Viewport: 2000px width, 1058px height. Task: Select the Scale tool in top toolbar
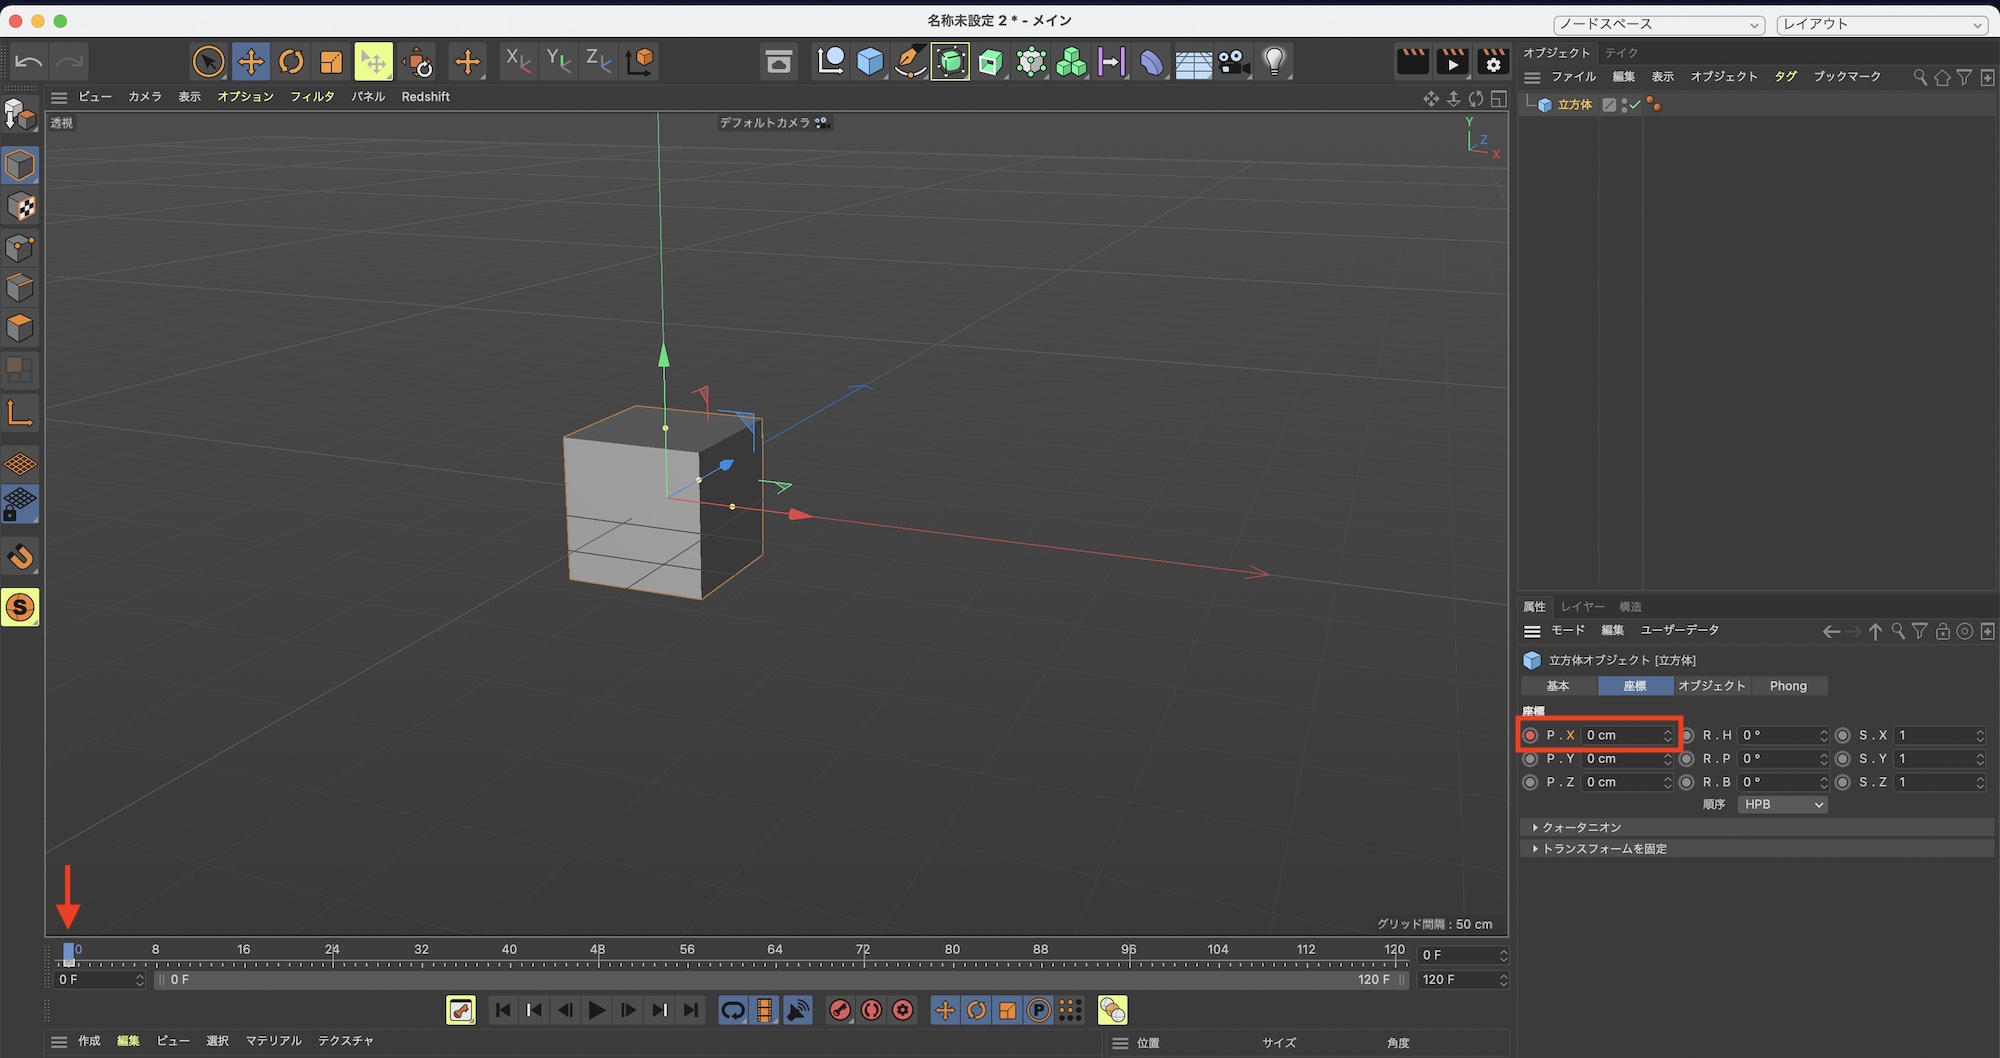click(x=331, y=62)
